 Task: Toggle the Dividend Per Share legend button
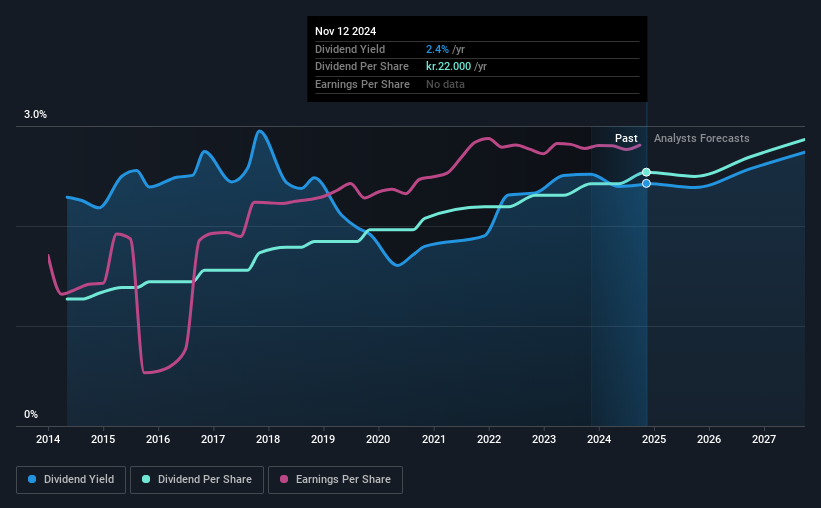(x=197, y=480)
